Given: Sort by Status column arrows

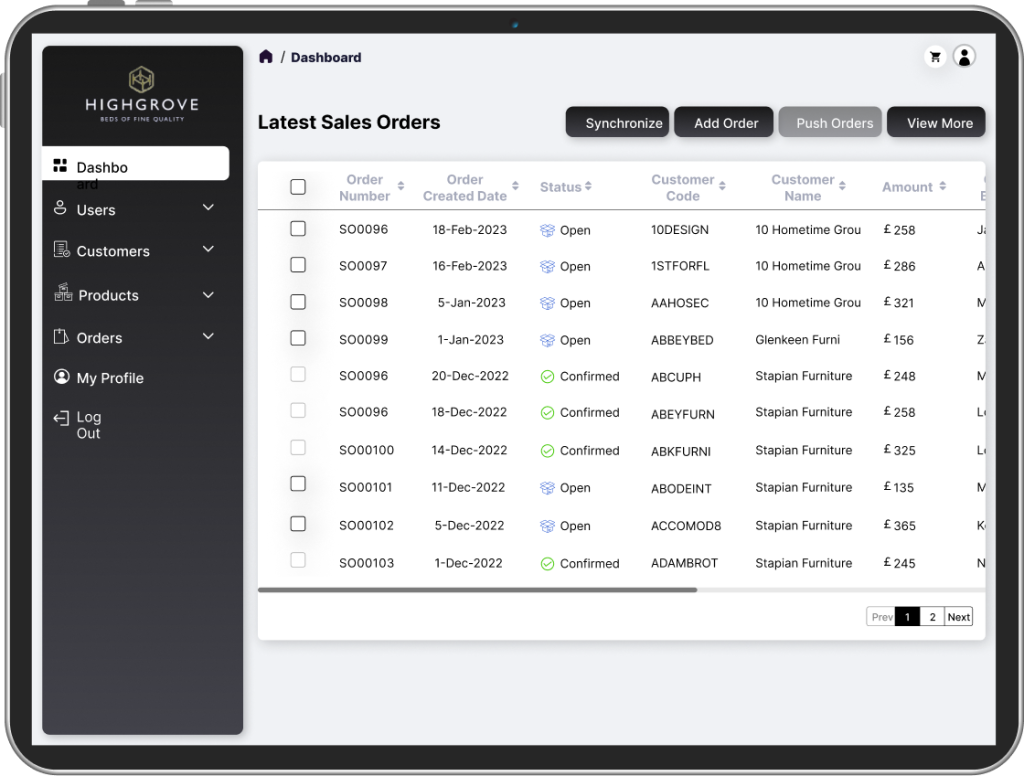Looking at the screenshot, I should coord(588,186).
